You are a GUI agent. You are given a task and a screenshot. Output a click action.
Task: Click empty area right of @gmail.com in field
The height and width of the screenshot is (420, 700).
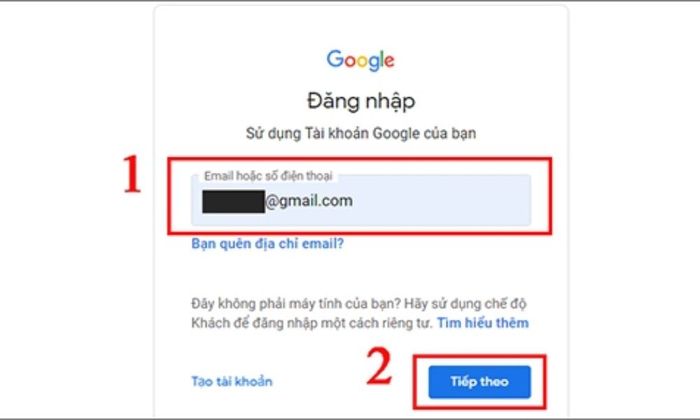point(440,201)
